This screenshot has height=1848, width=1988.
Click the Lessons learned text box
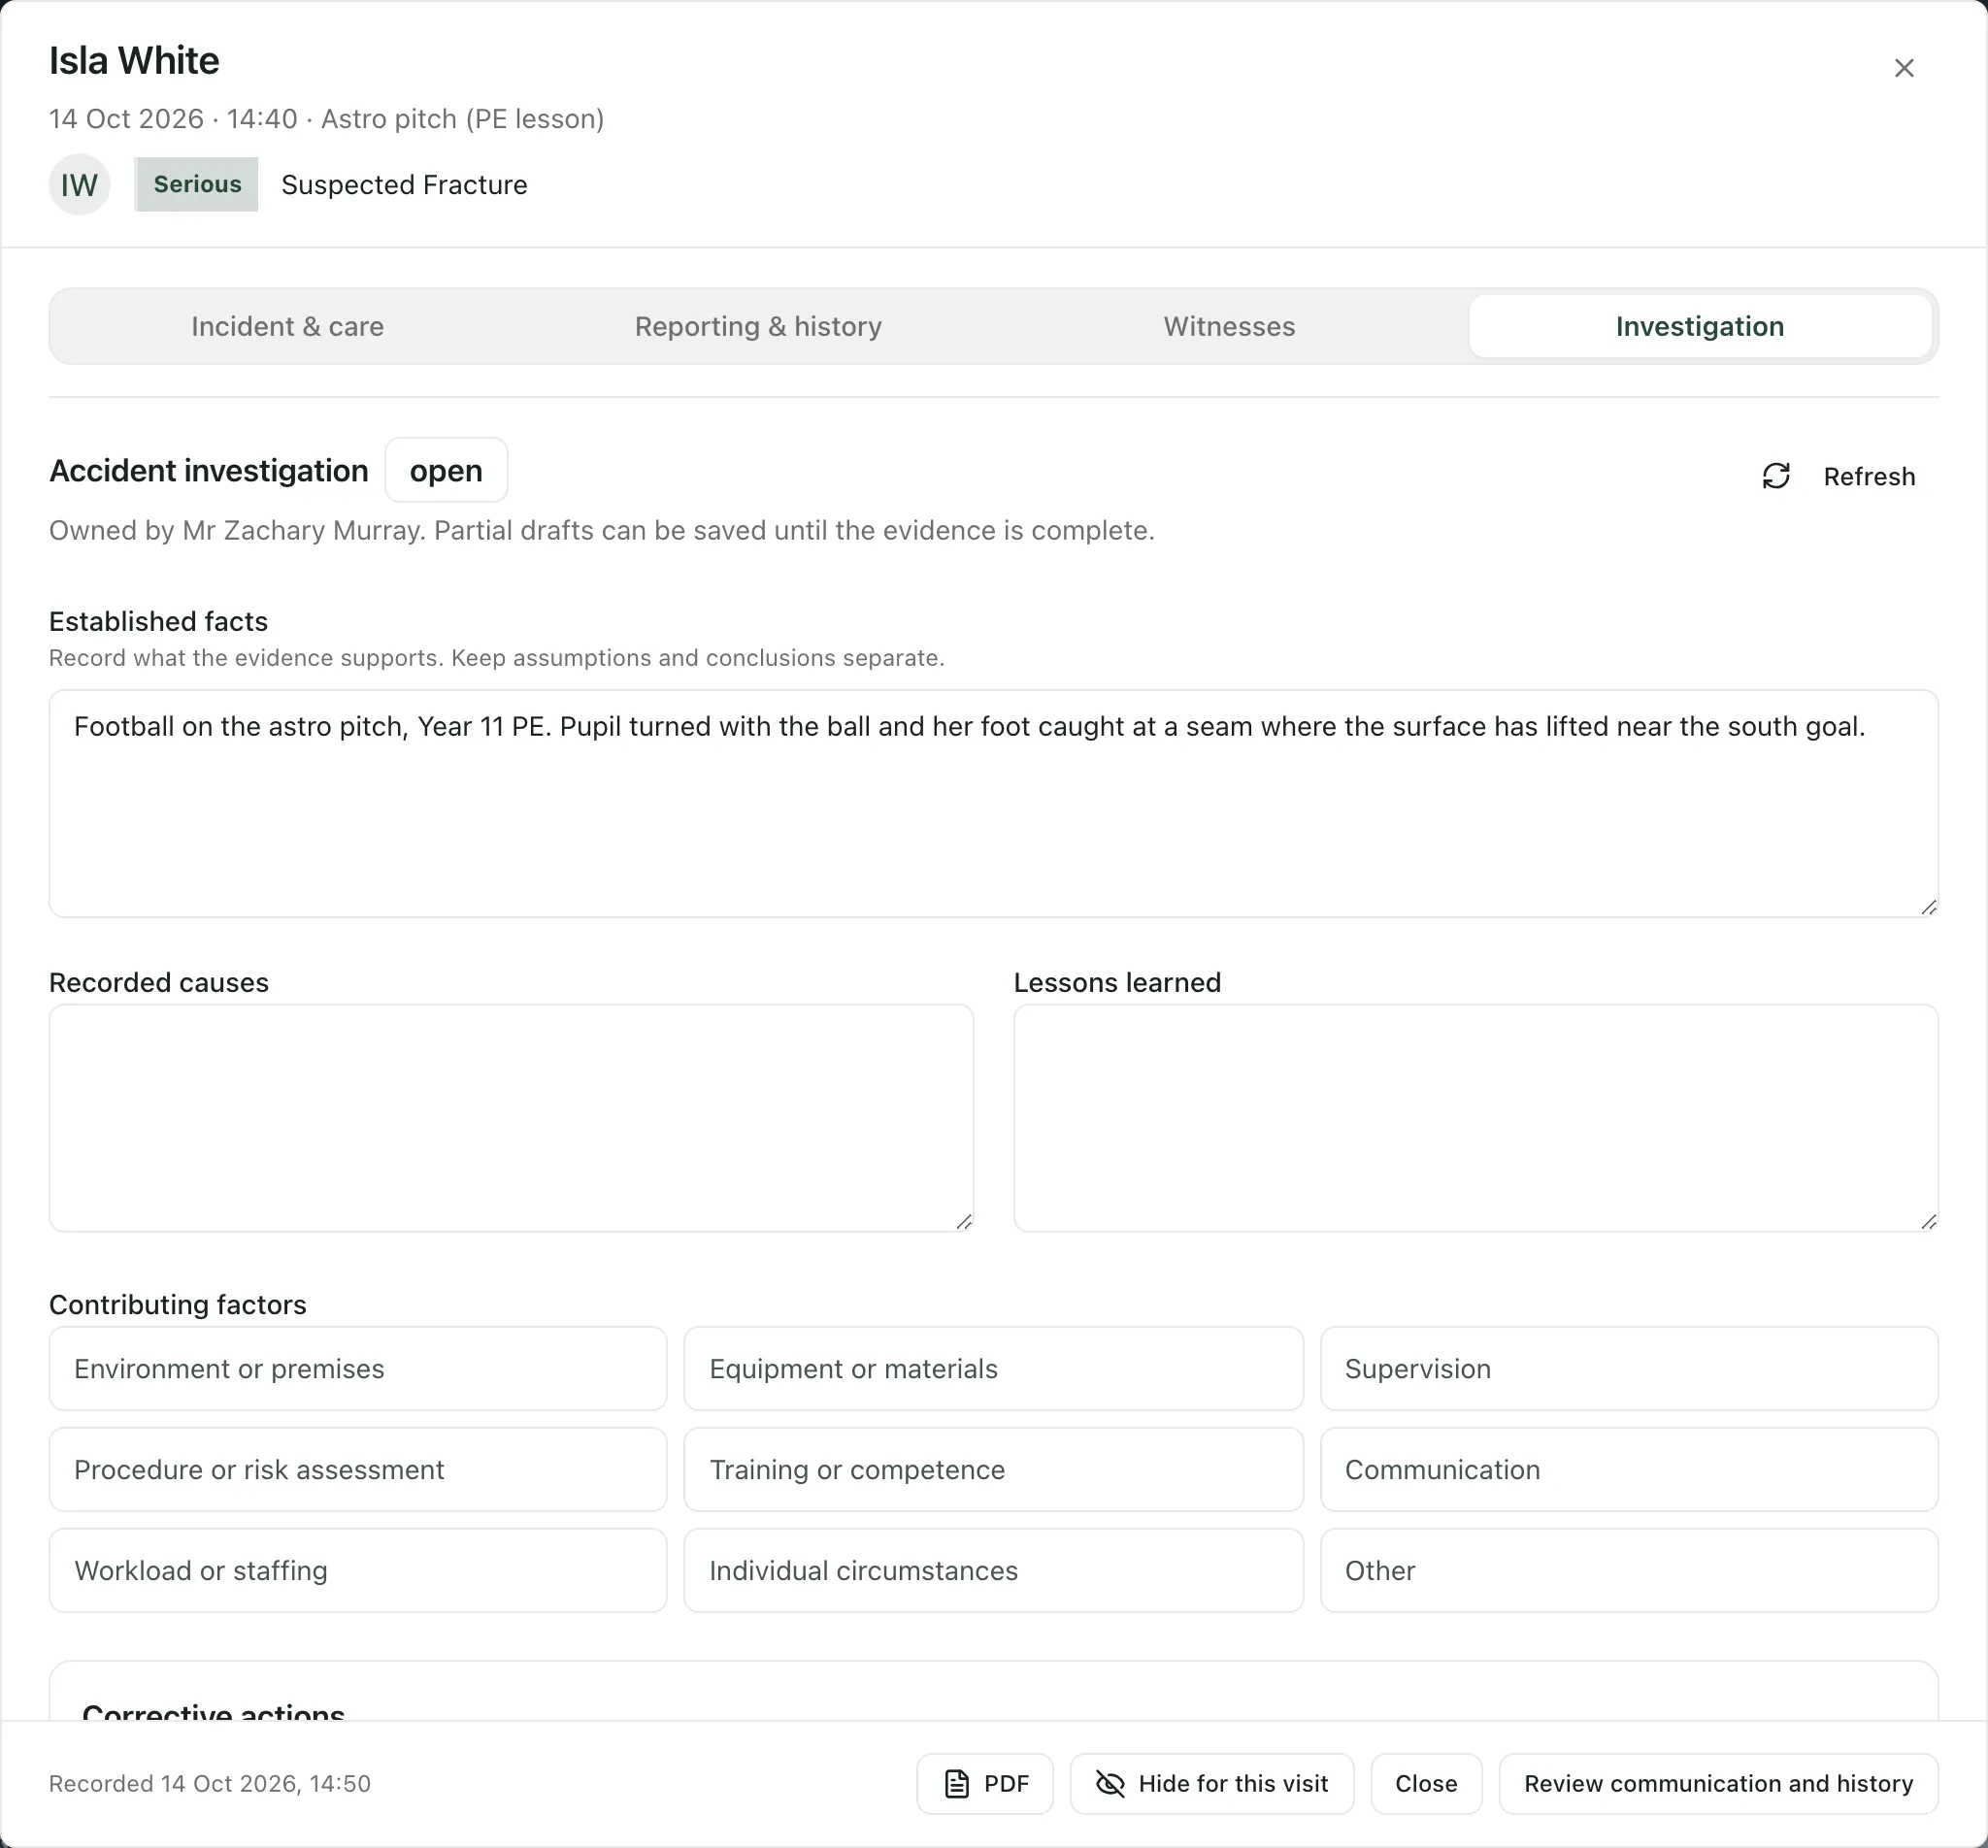(x=1476, y=1118)
